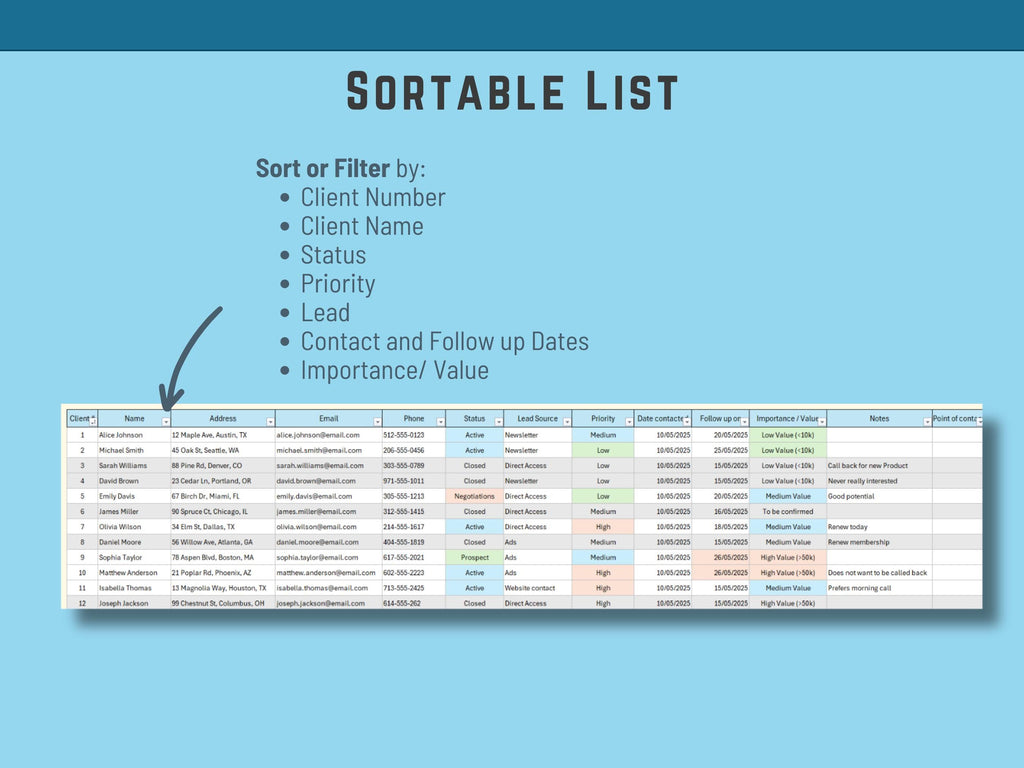
Task: Open the Name column filter arrow
Action: coord(165,422)
